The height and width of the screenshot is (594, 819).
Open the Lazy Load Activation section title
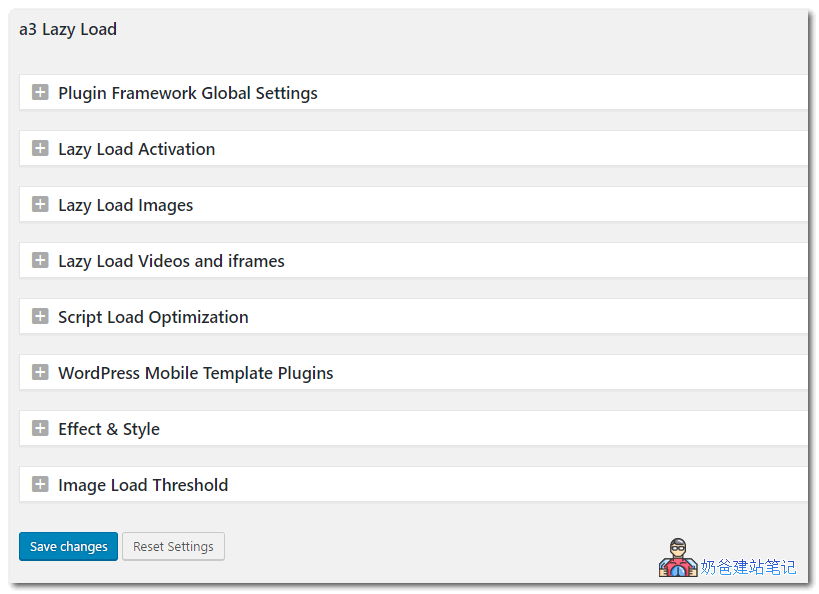137,149
